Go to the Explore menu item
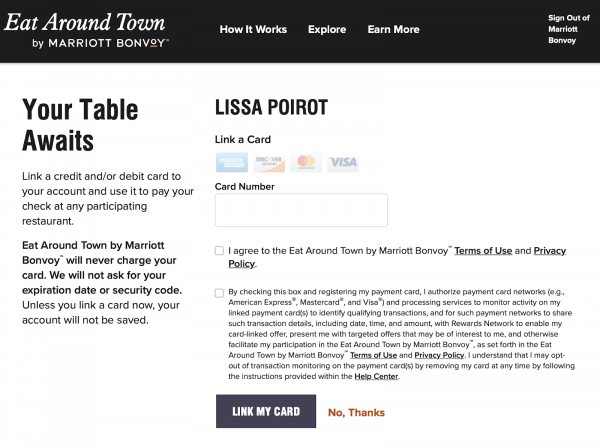 (x=327, y=30)
